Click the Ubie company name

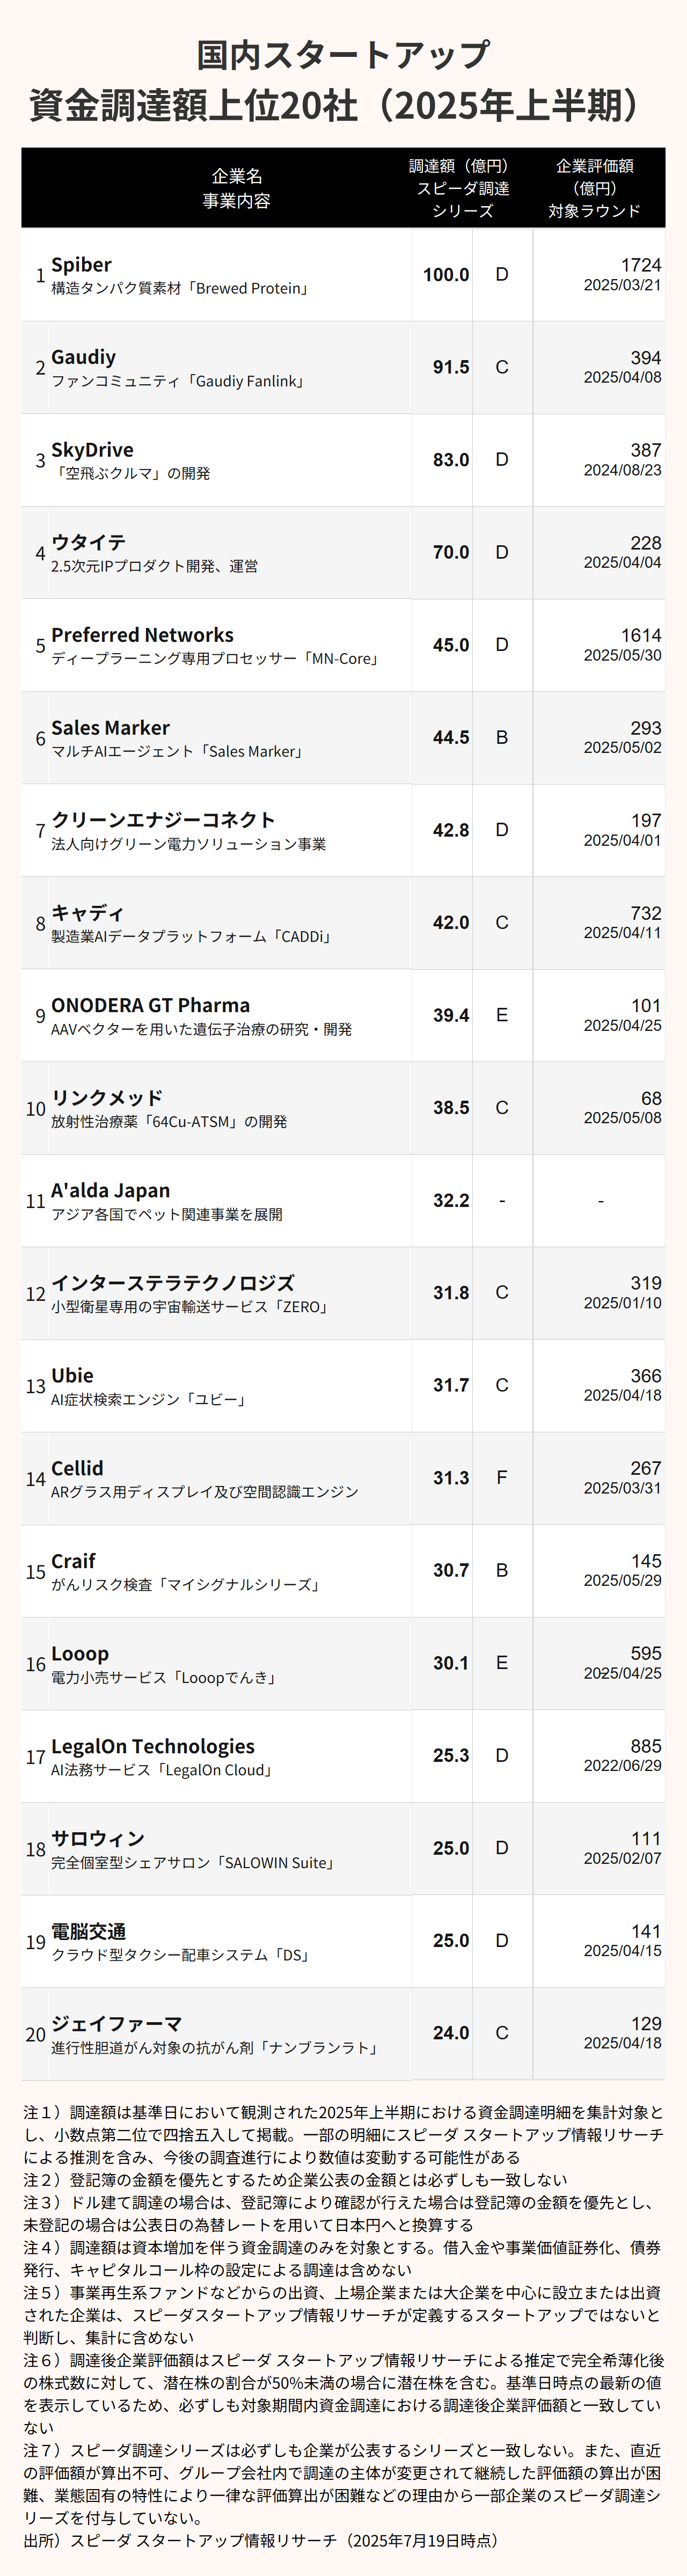[x=72, y=1375]
